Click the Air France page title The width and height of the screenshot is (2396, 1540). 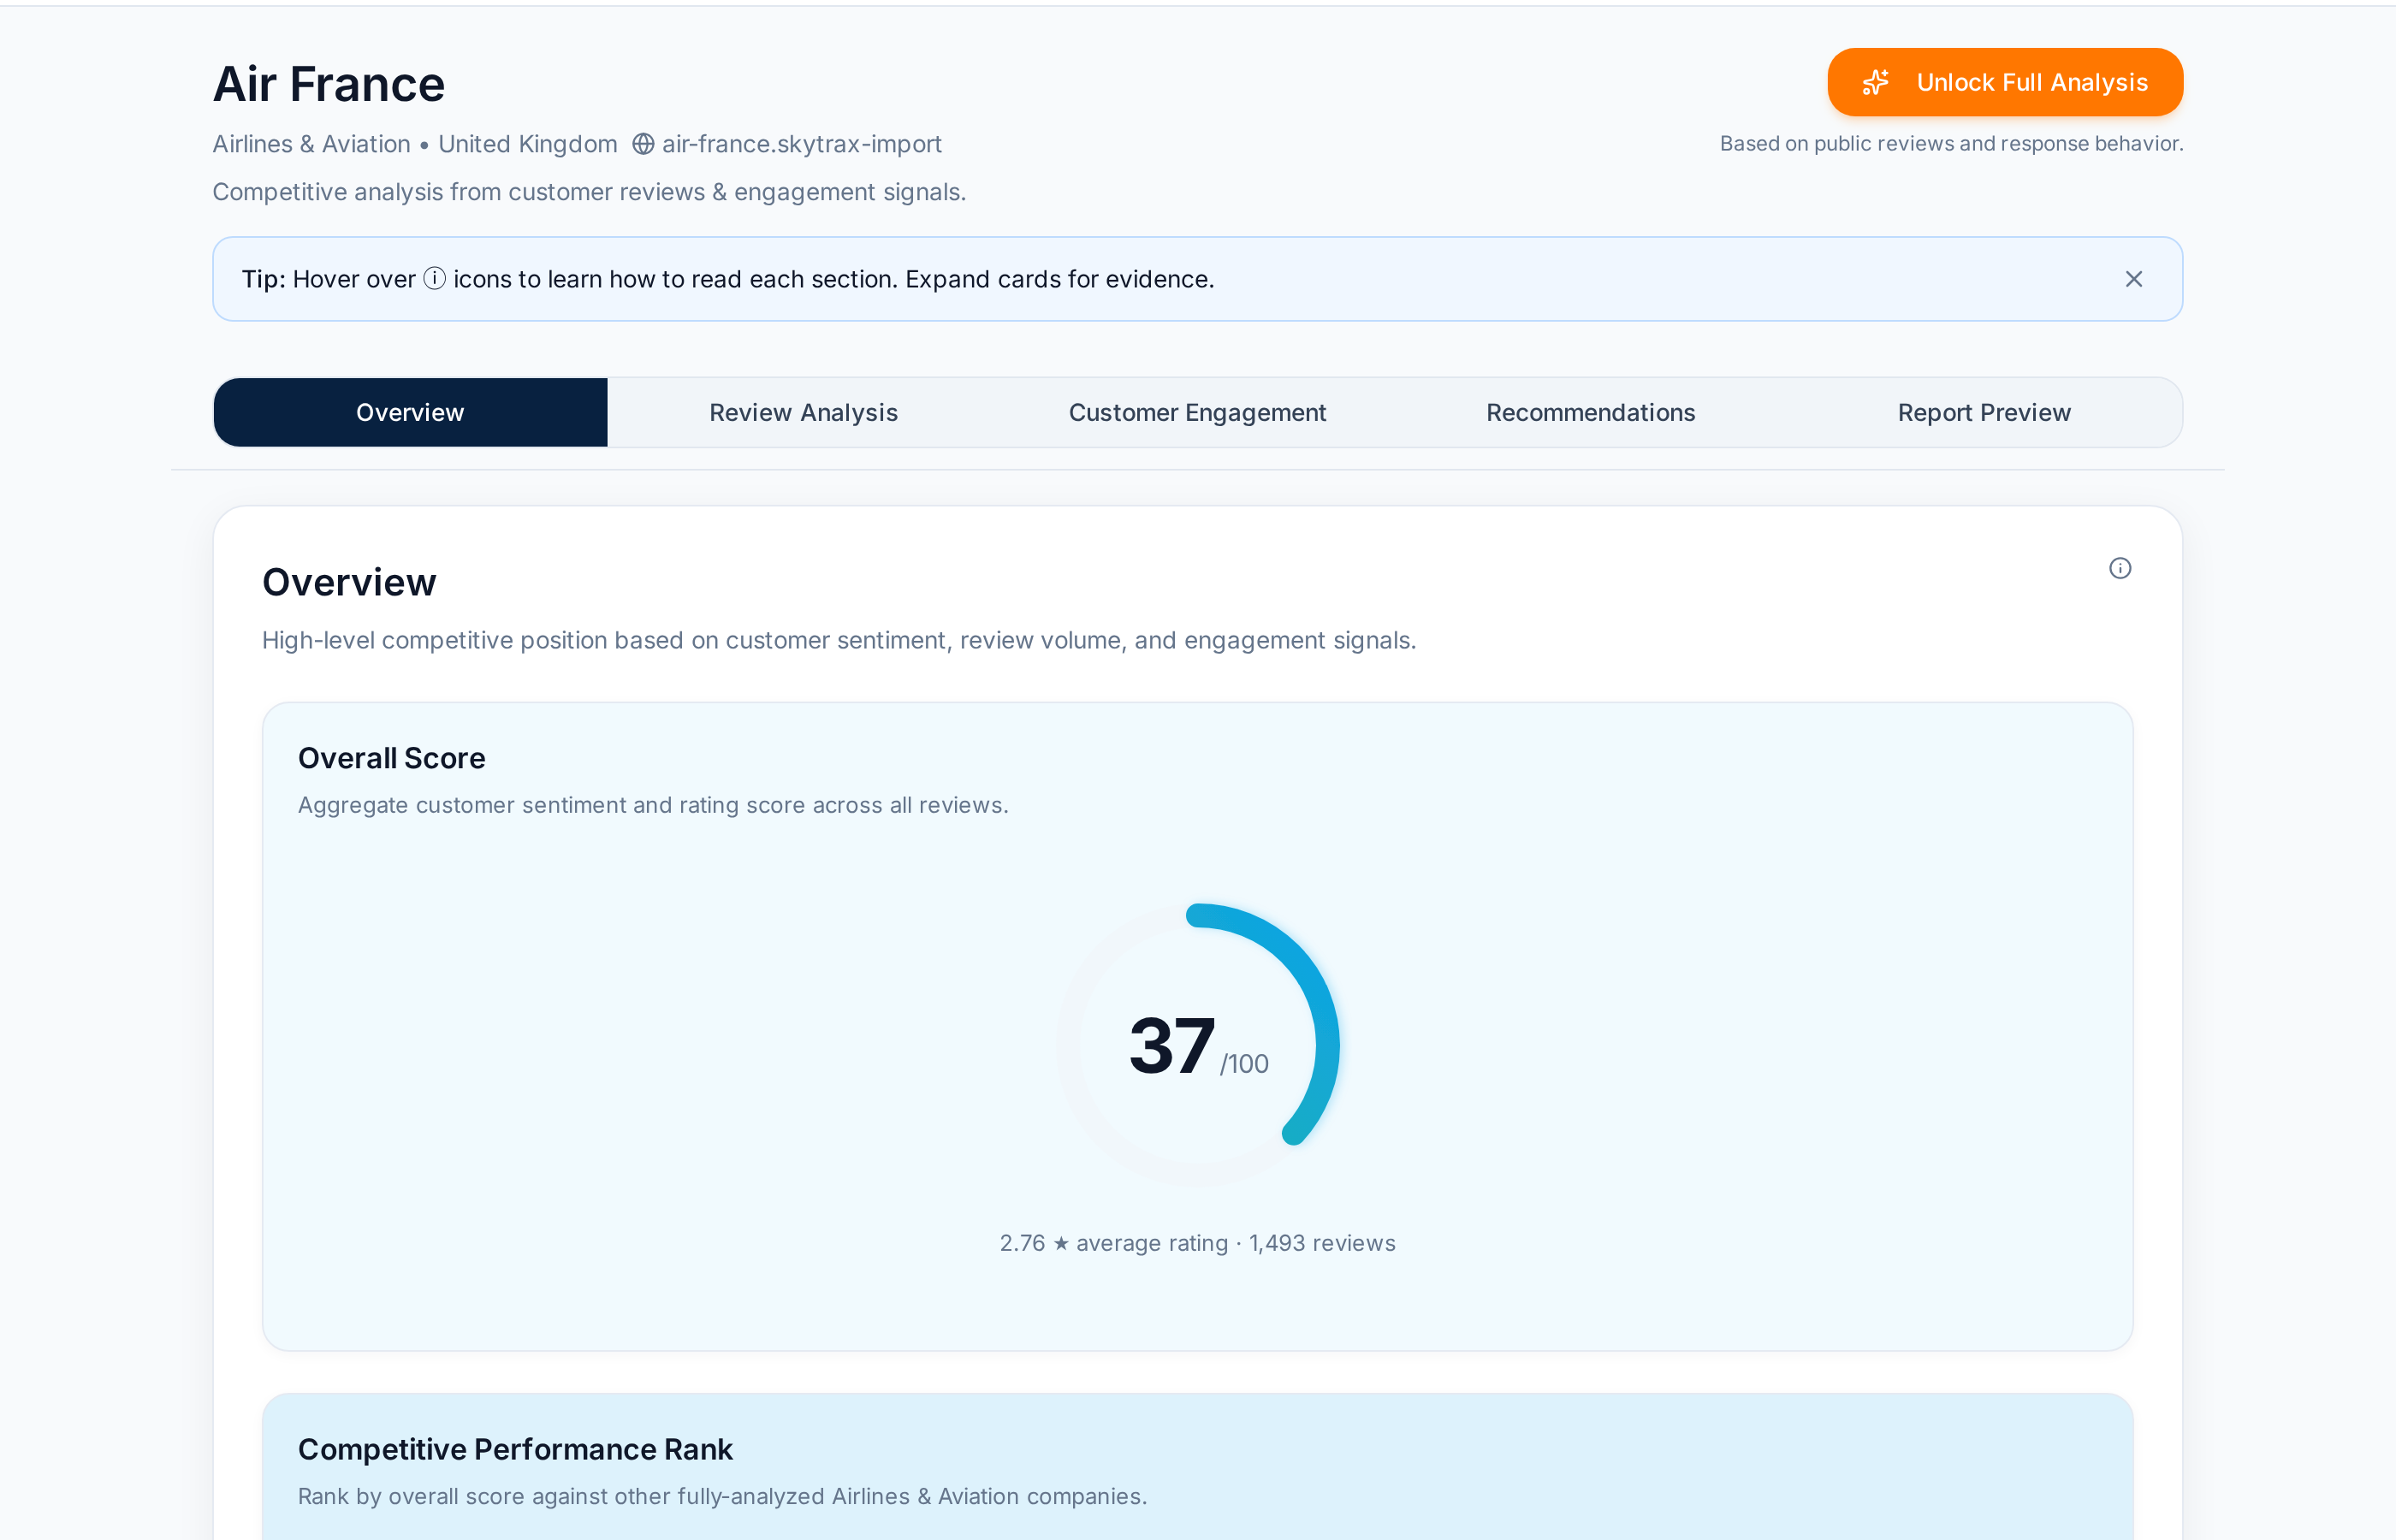(x=329, y=84)
